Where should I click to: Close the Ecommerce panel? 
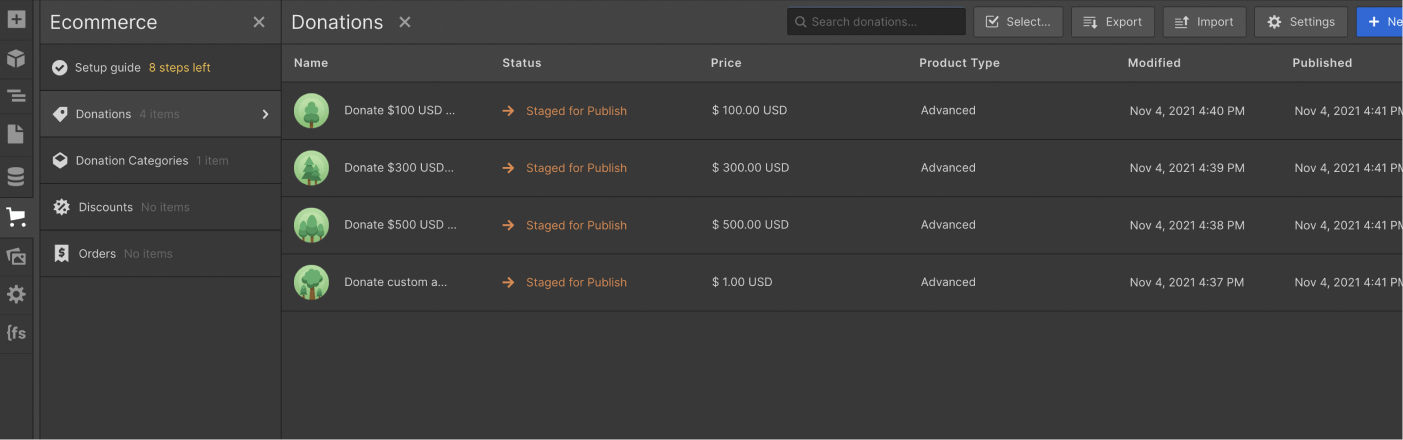[259, 22]
